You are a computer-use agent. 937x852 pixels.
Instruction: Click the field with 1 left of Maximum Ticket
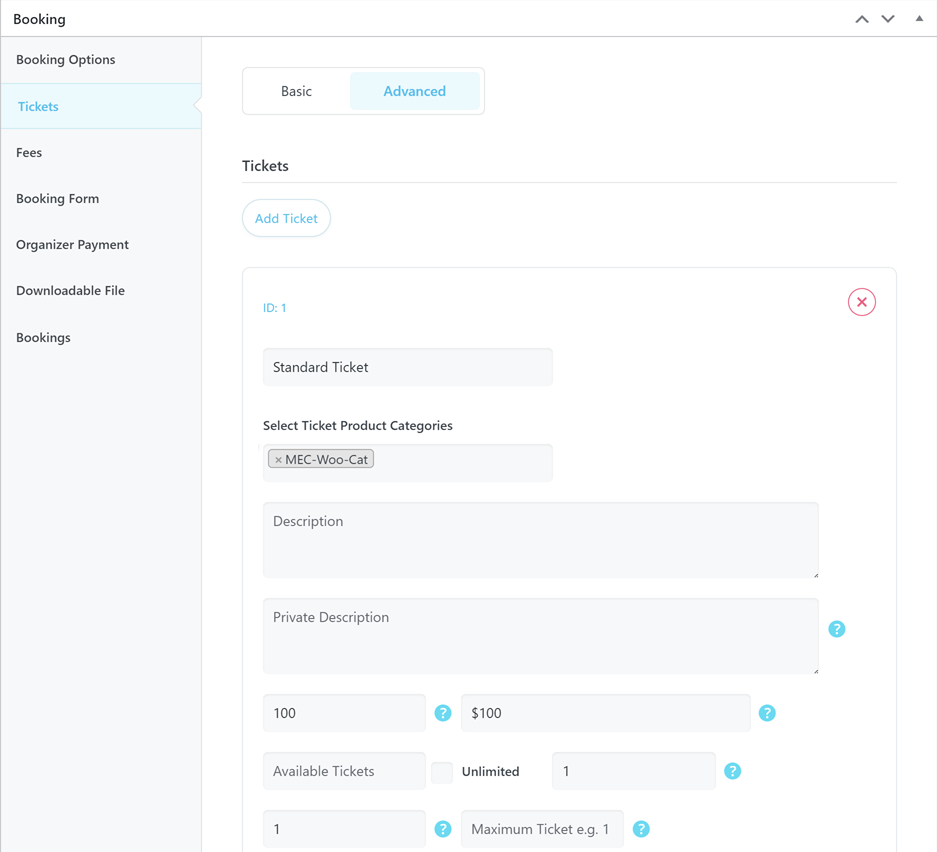[344, 829]
